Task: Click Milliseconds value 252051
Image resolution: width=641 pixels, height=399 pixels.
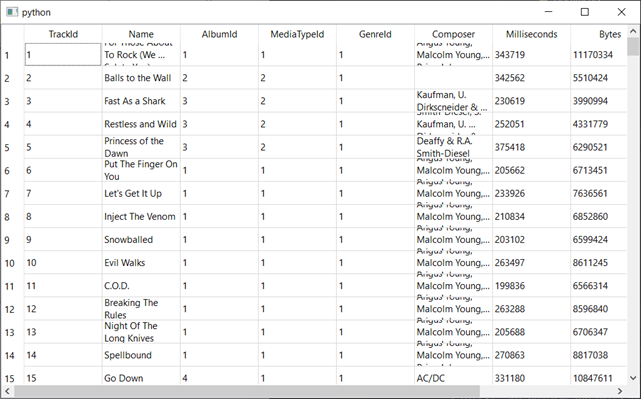Action: click(x=531, y=124)
